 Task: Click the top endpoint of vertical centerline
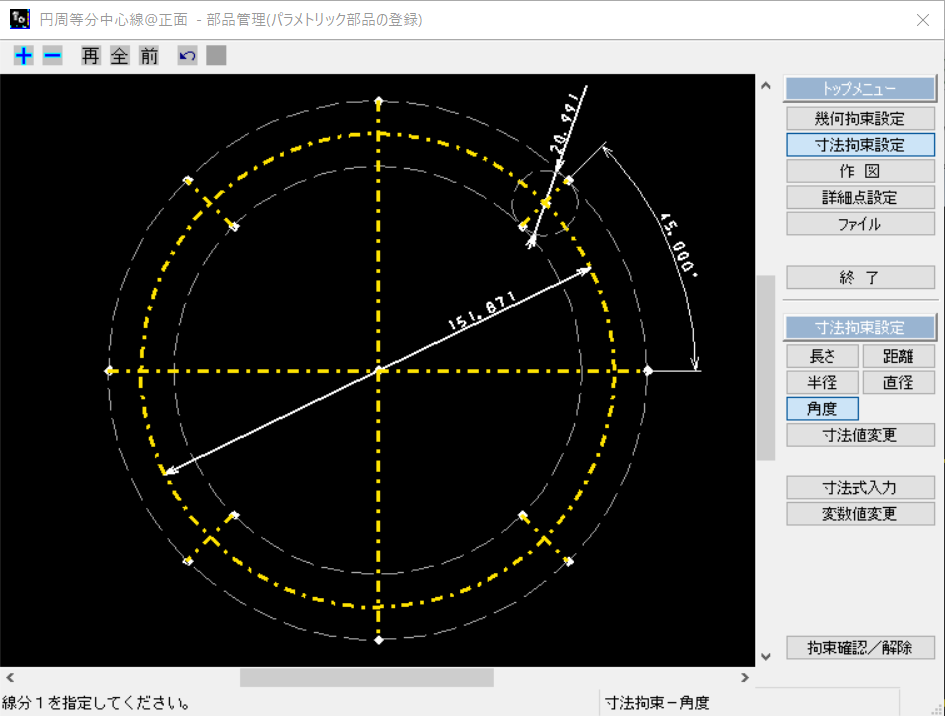point(378,101)
